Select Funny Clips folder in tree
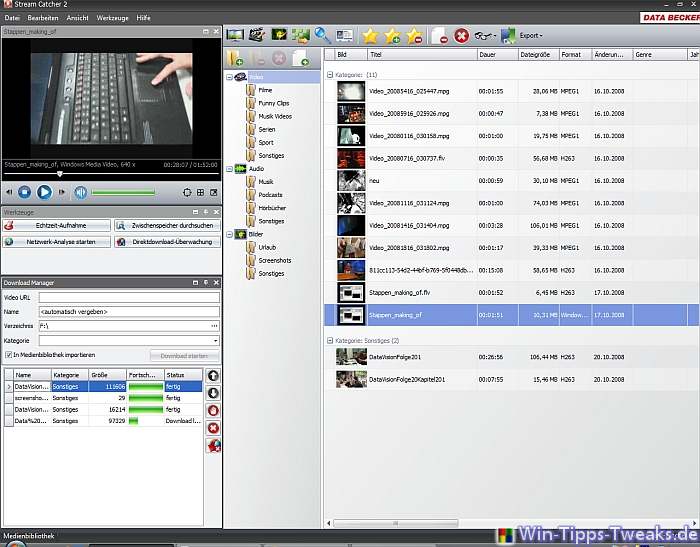700x547 pixels. (274, 103)
